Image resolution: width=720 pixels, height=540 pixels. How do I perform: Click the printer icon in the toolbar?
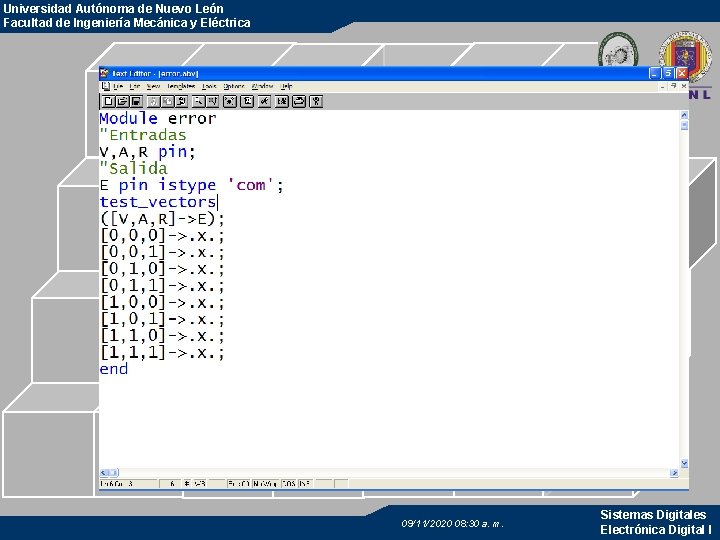[x=299, y=101]
